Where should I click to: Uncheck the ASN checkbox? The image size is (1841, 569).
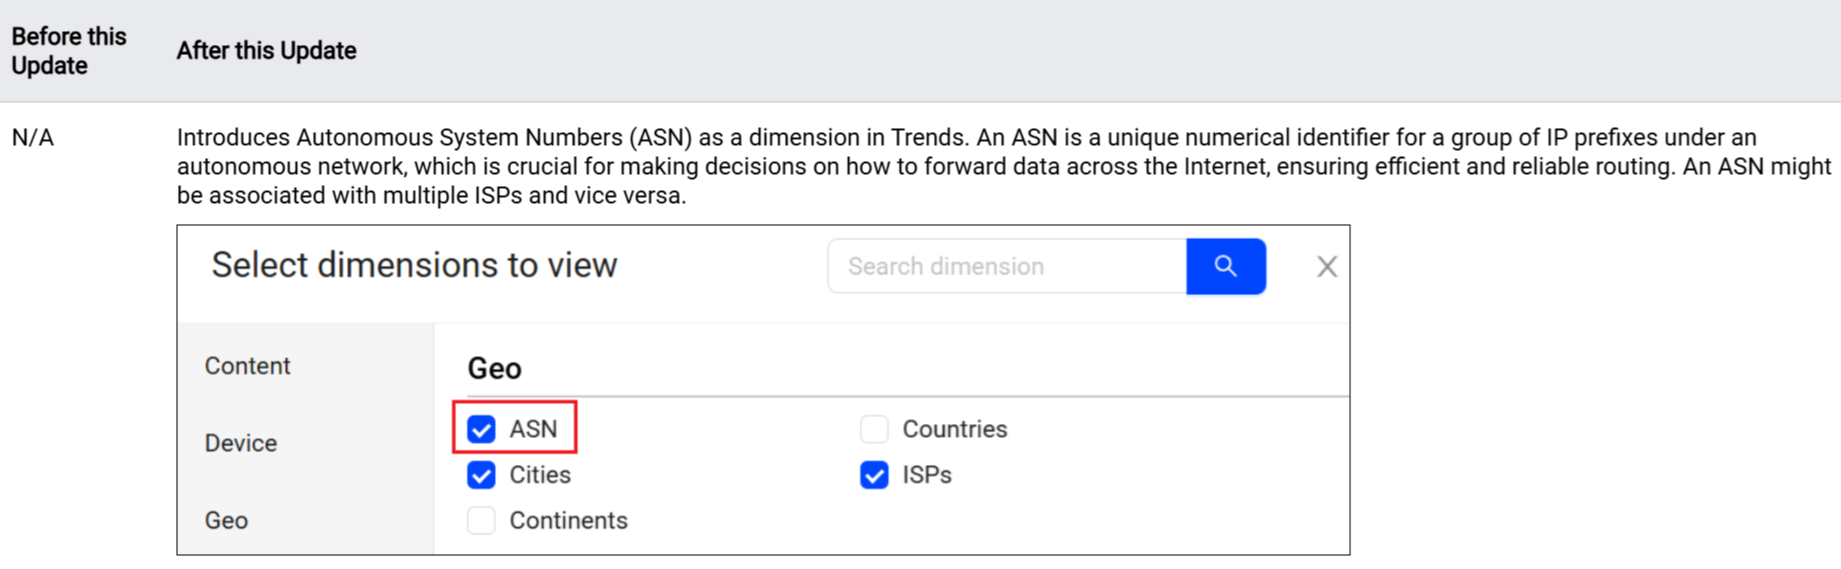click(x=481, y=429)
